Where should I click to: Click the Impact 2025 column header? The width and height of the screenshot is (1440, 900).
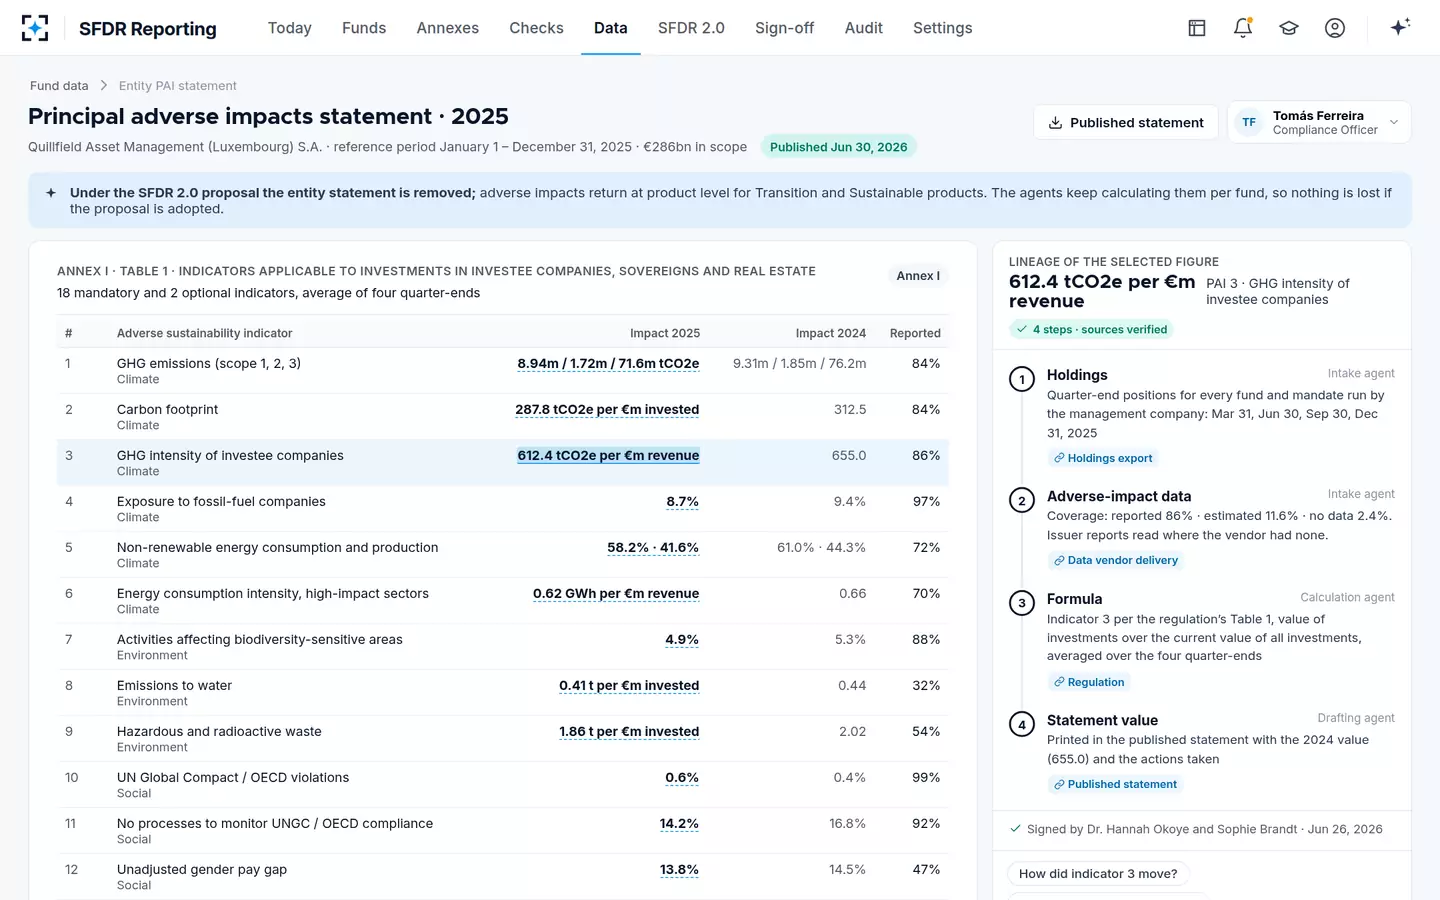click(x=665, y=333)
